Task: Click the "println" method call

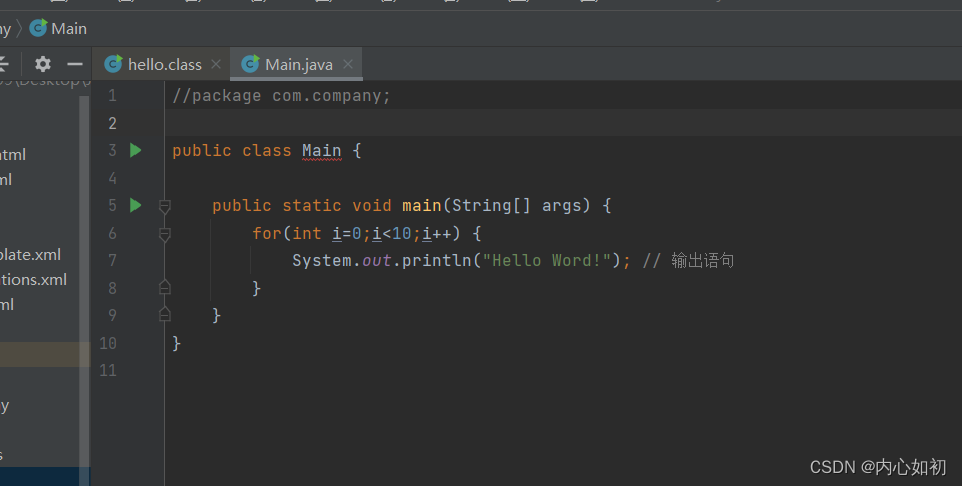Action: pyautogui.click(x=436, y=260)
